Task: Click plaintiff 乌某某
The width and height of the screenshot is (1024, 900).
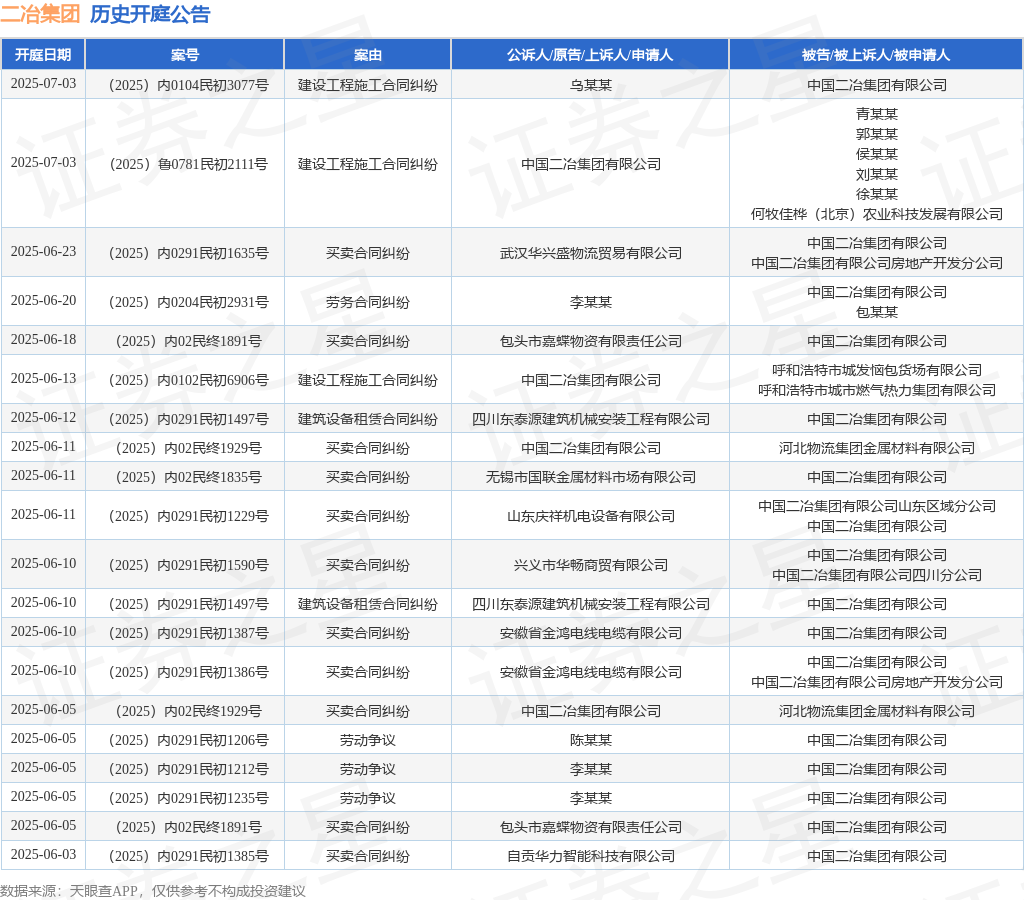Action: click(x=590, y=85)
